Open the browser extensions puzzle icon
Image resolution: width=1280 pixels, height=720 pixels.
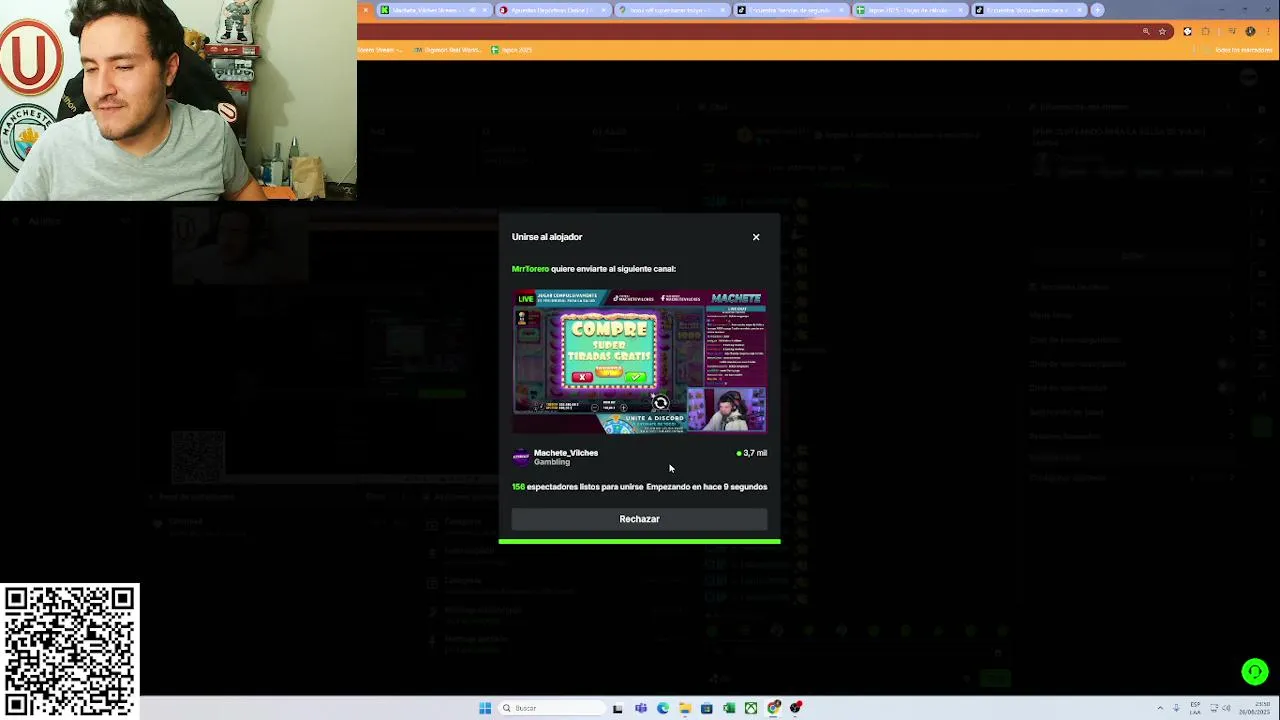pyautogui.click(x=1205, y=32)
